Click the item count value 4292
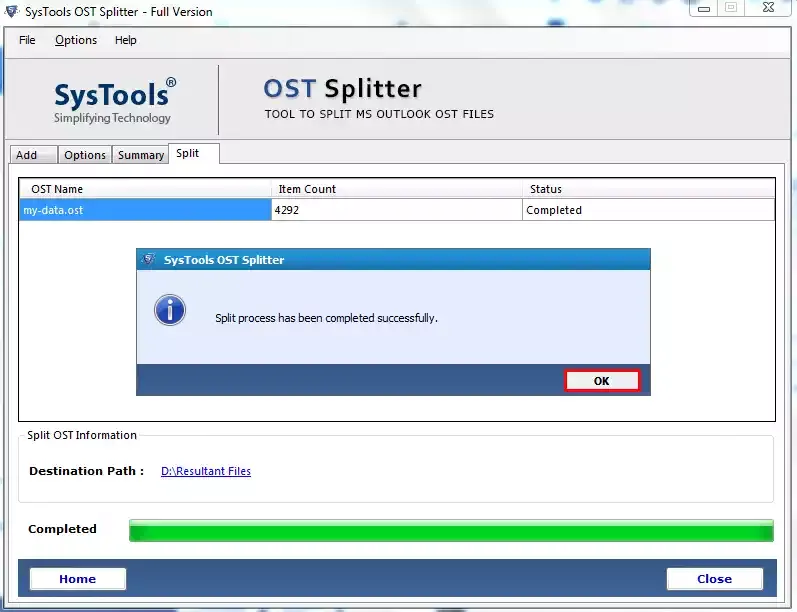Image resolution: width=797 pixels, height=612 pixels. click(287, 210)
